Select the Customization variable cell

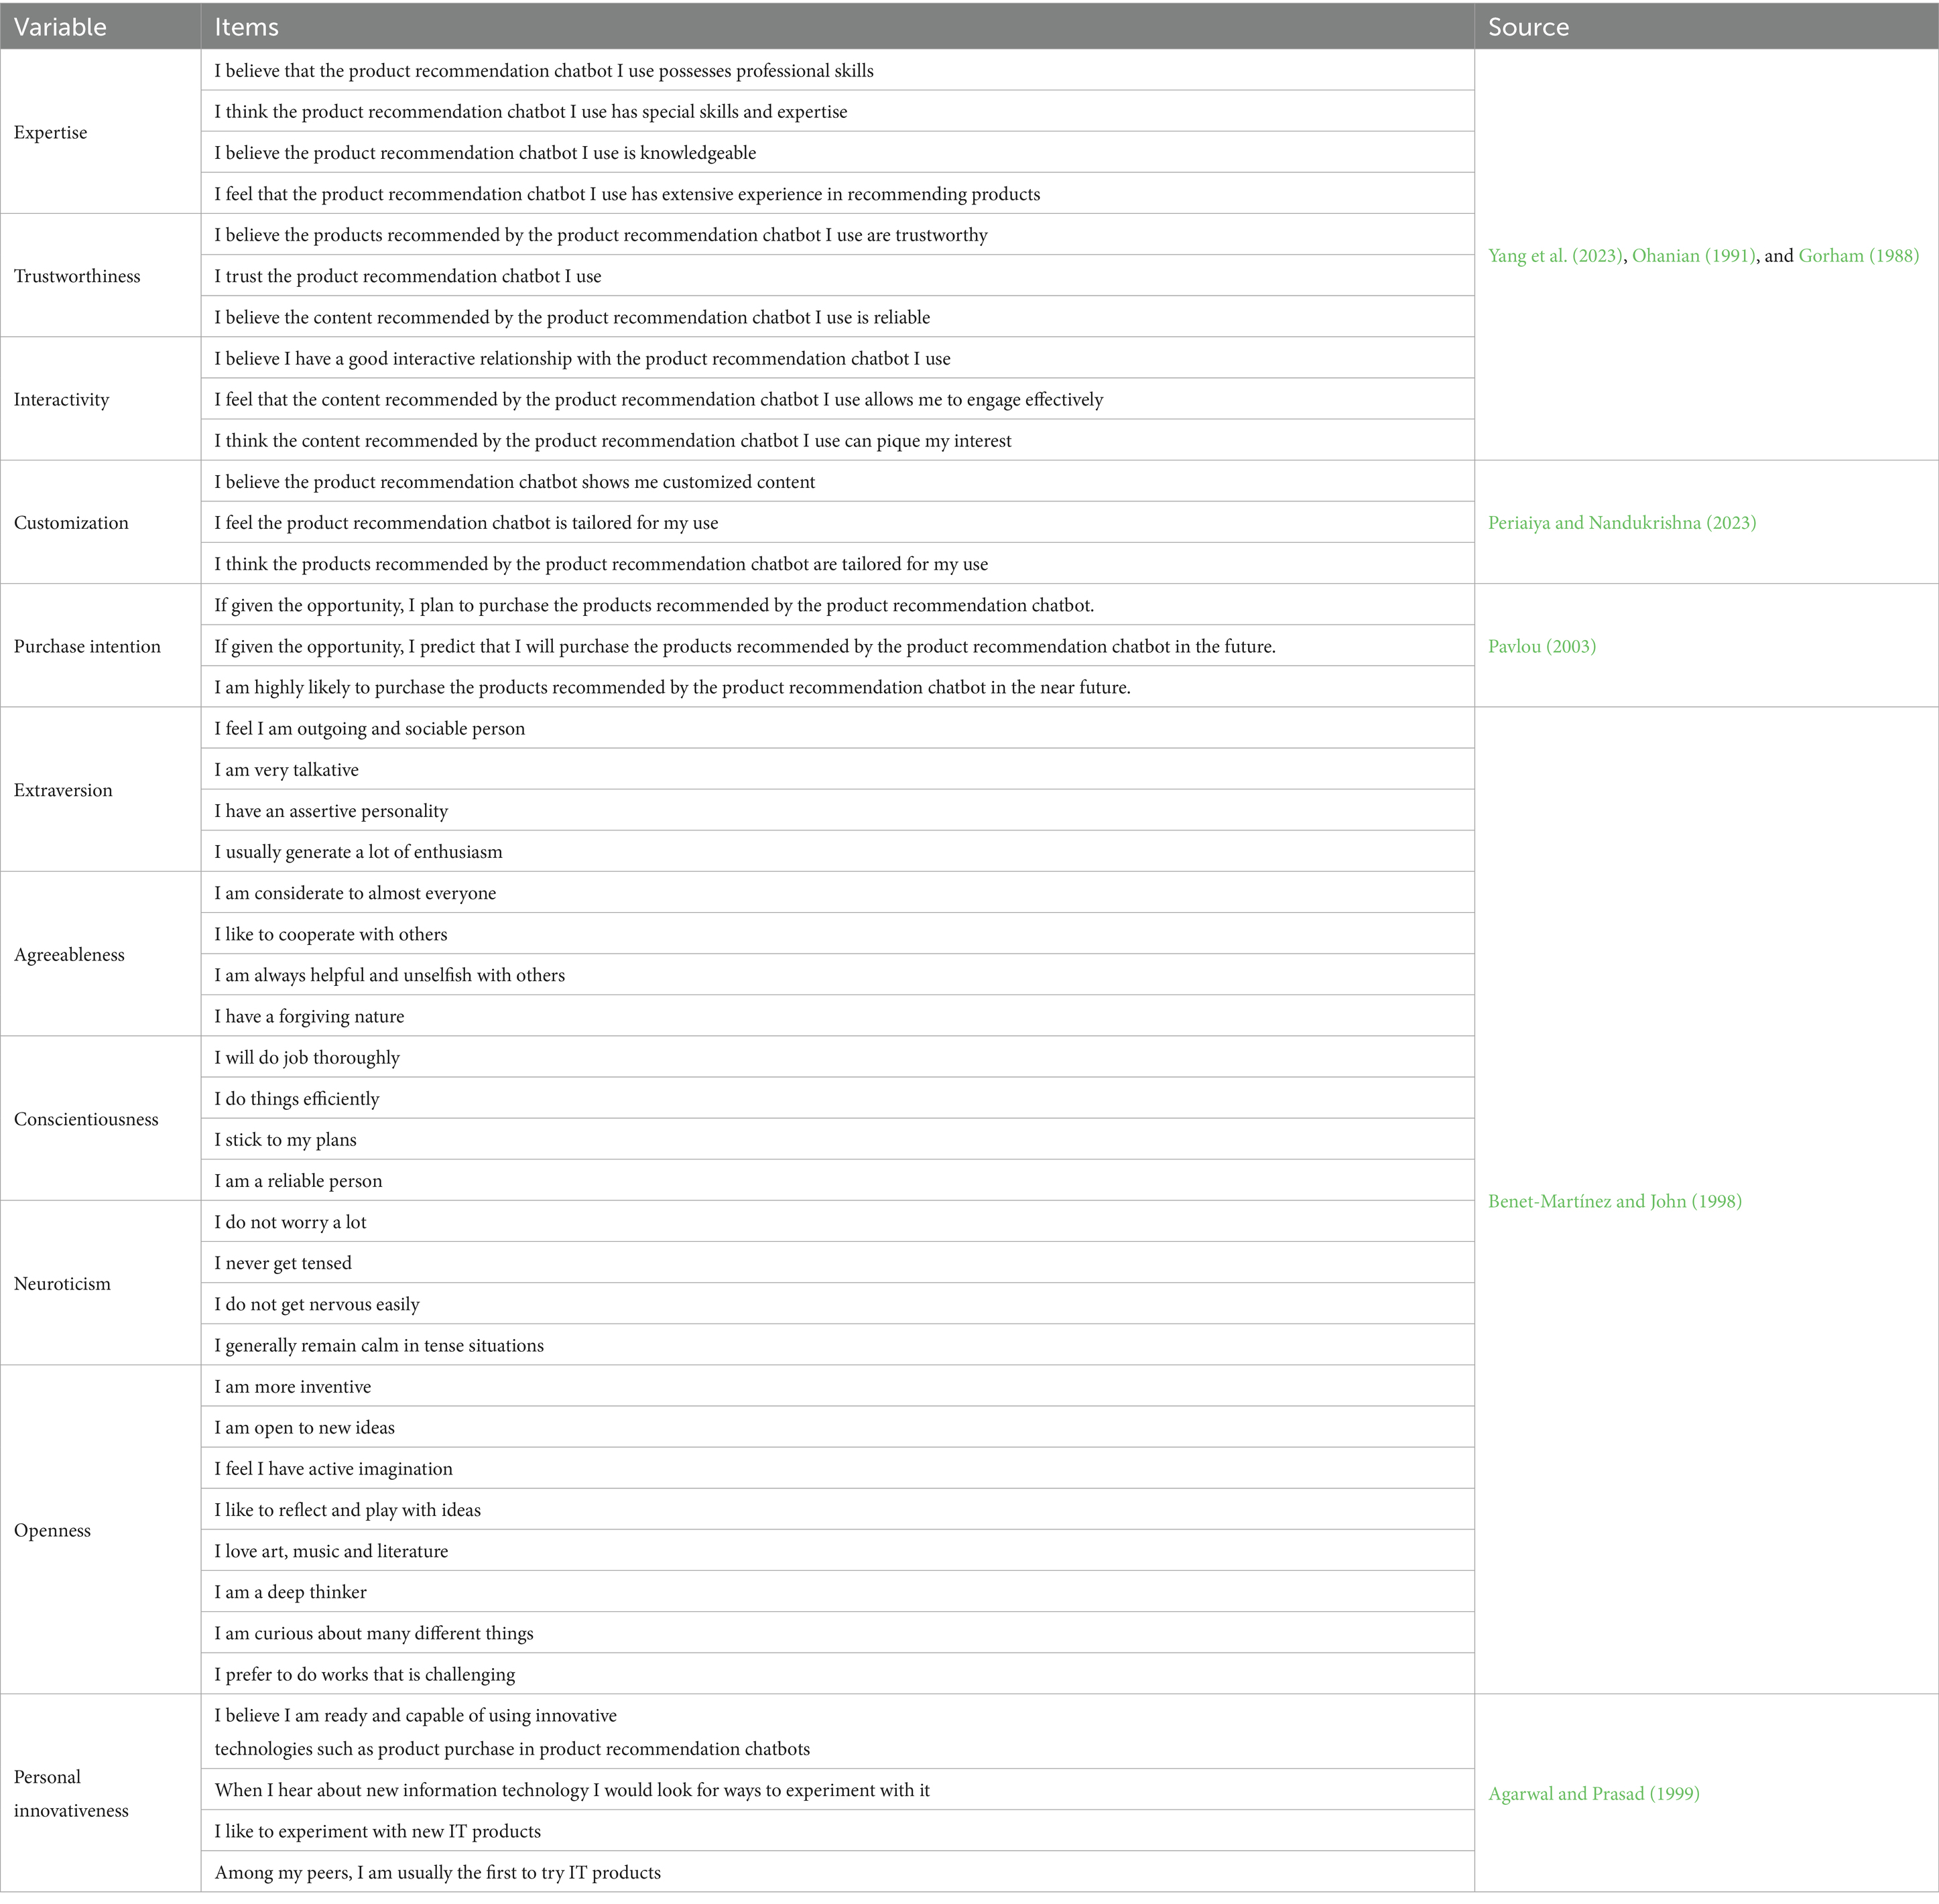click(100, 522)
